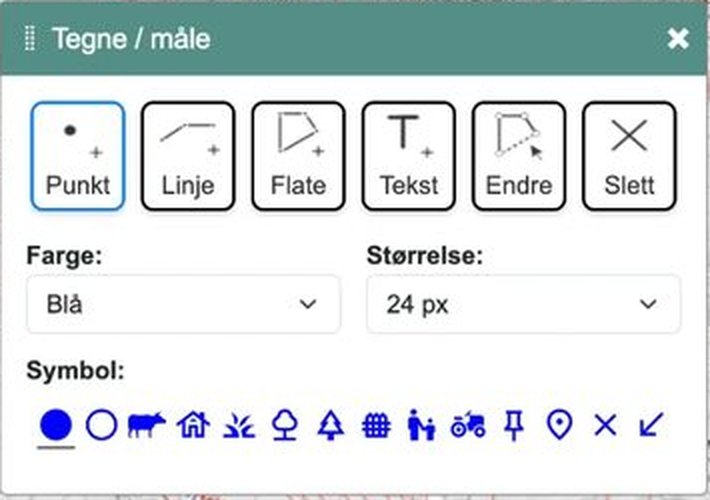The image size is (710, 500).
Task: Choose the hollow circle symbol
Action: (101, 425)
